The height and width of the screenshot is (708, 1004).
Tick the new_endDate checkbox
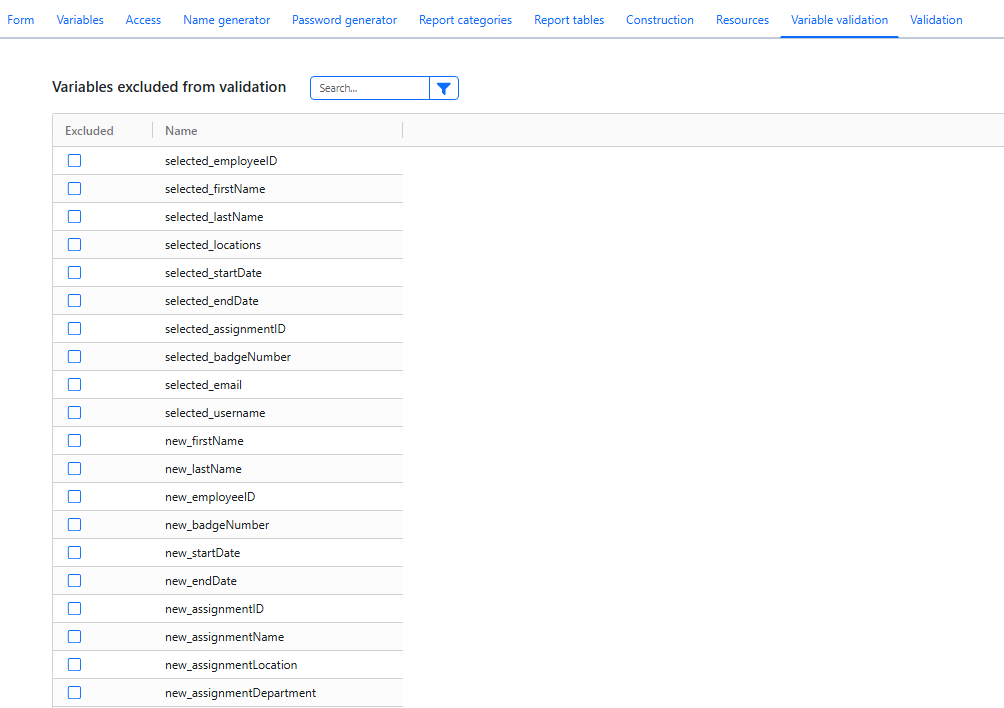(x=74, y=581)
